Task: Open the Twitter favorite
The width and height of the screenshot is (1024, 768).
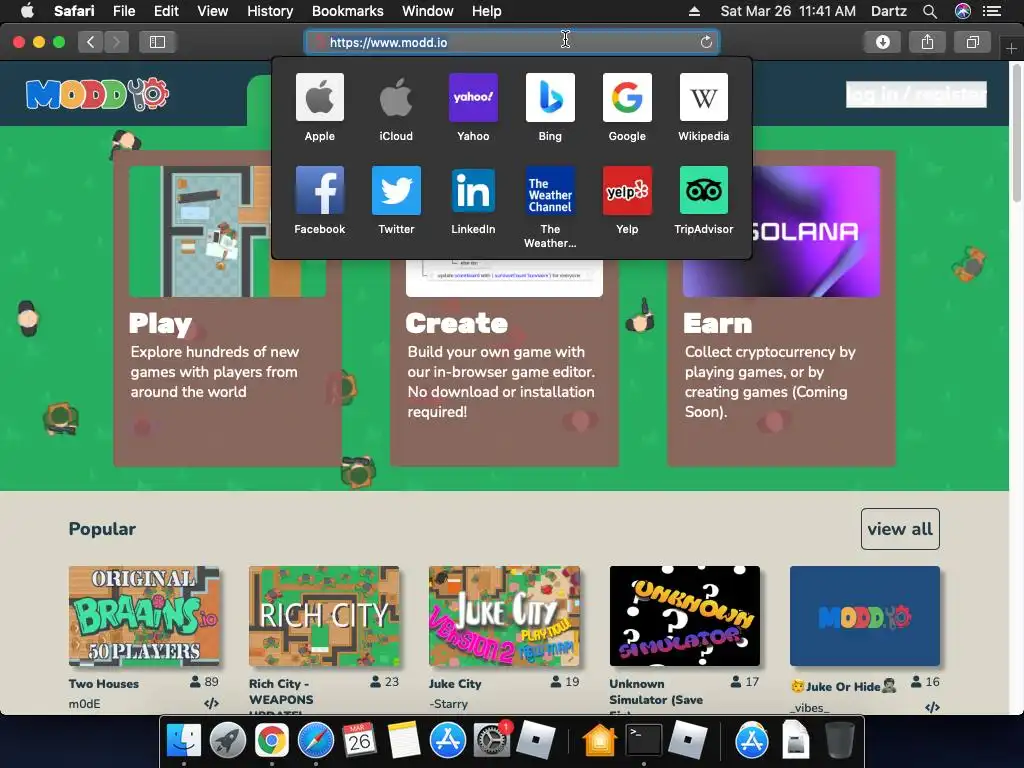Action: pyautogui.click(x=396, y=190)
